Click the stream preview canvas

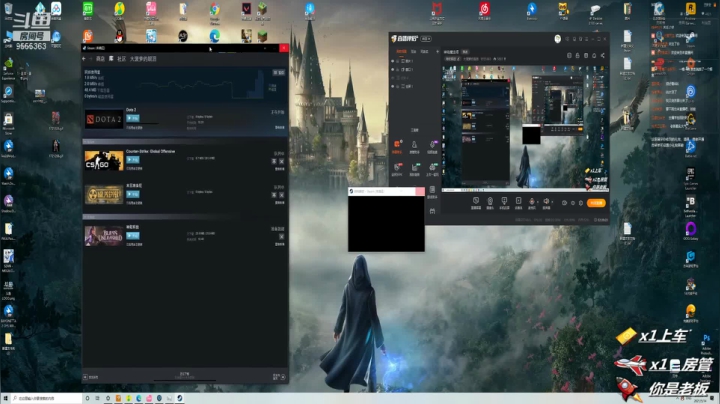(525, 127)
